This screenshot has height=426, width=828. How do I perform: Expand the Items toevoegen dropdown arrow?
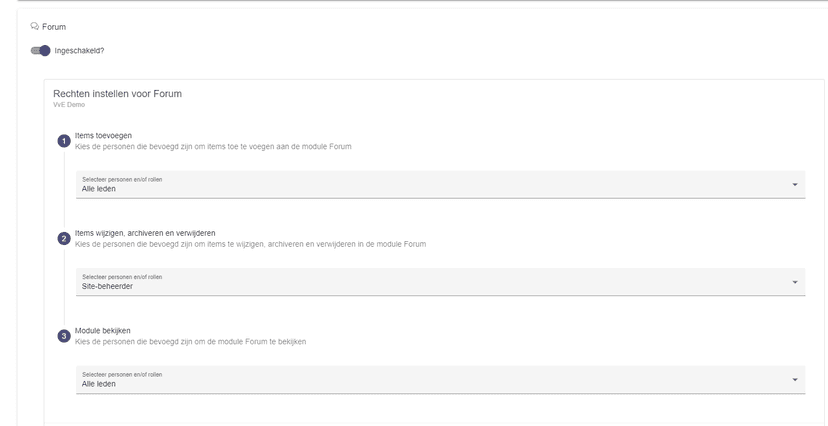point(794,185)
